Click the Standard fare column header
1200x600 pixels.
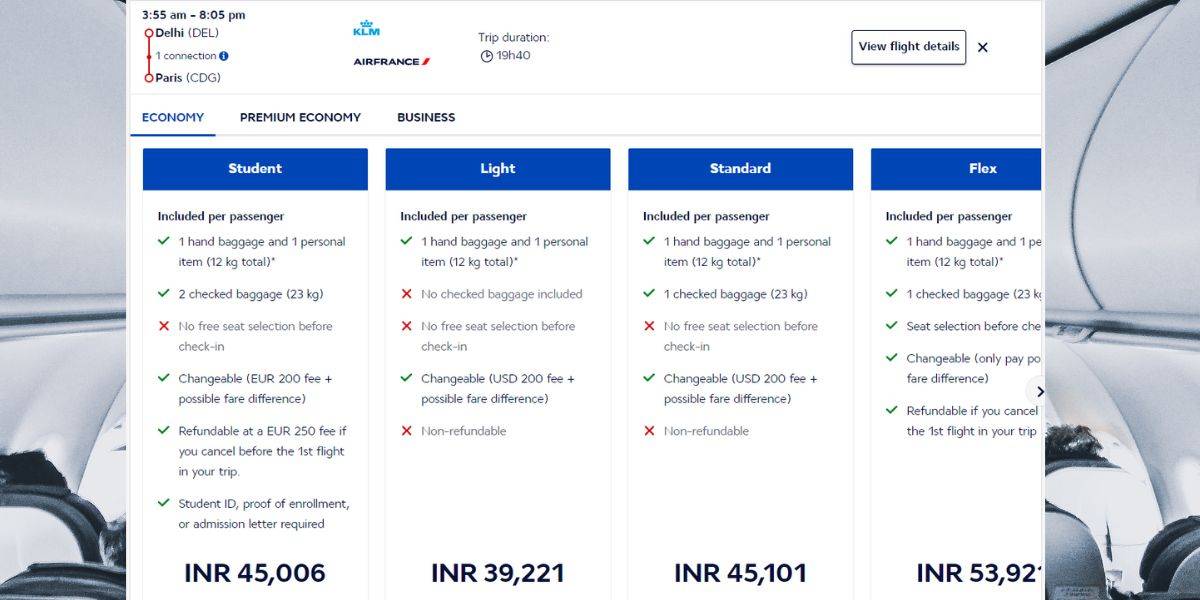pos(739,169)
